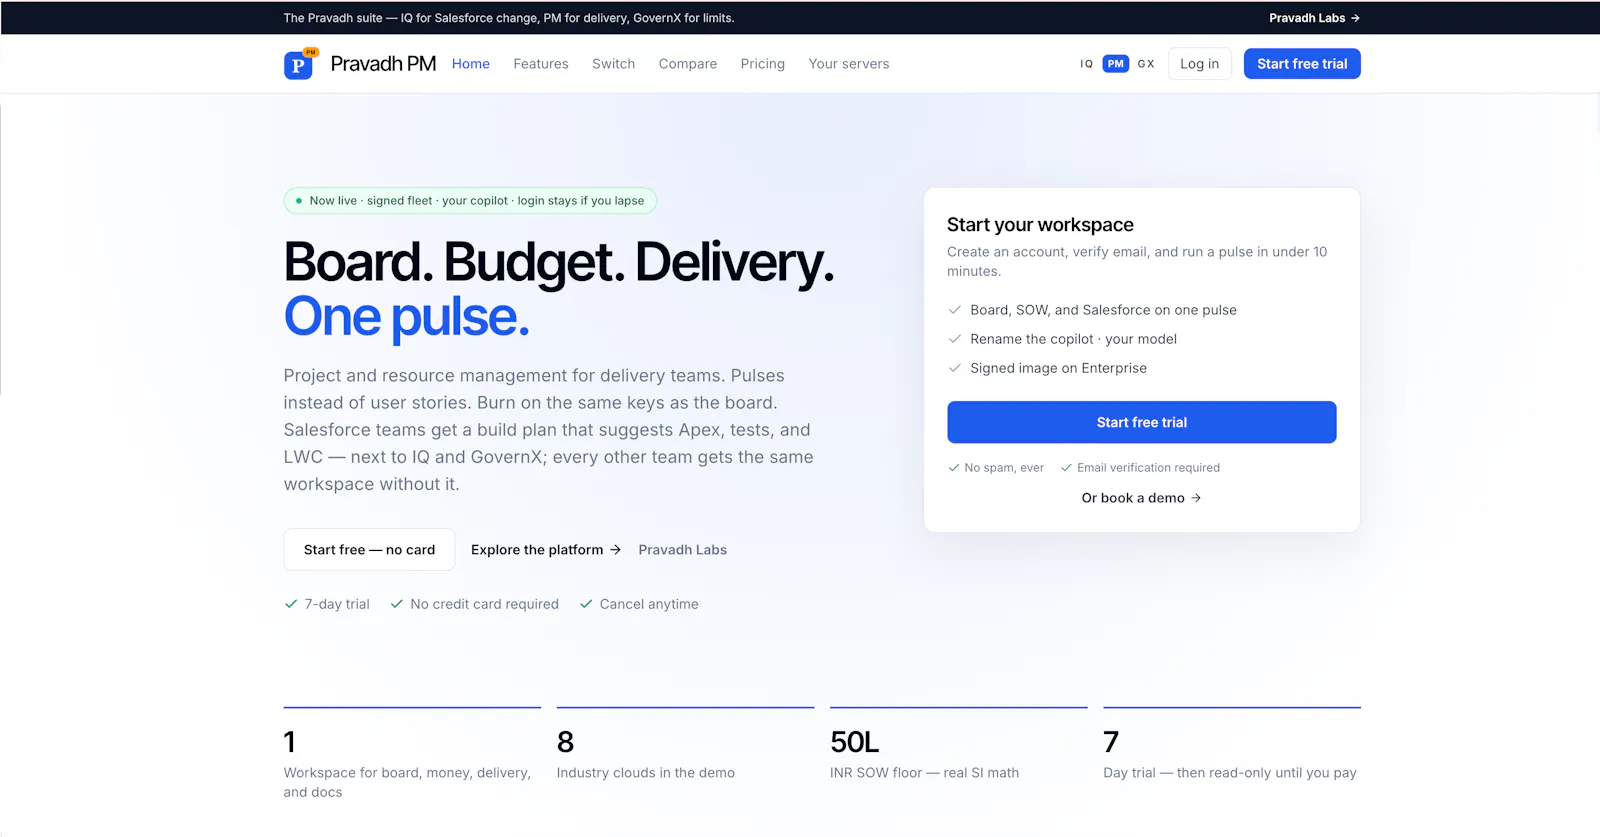
Task: Click "Signed image on Enterprise" text
Action: pos(1058,368)
